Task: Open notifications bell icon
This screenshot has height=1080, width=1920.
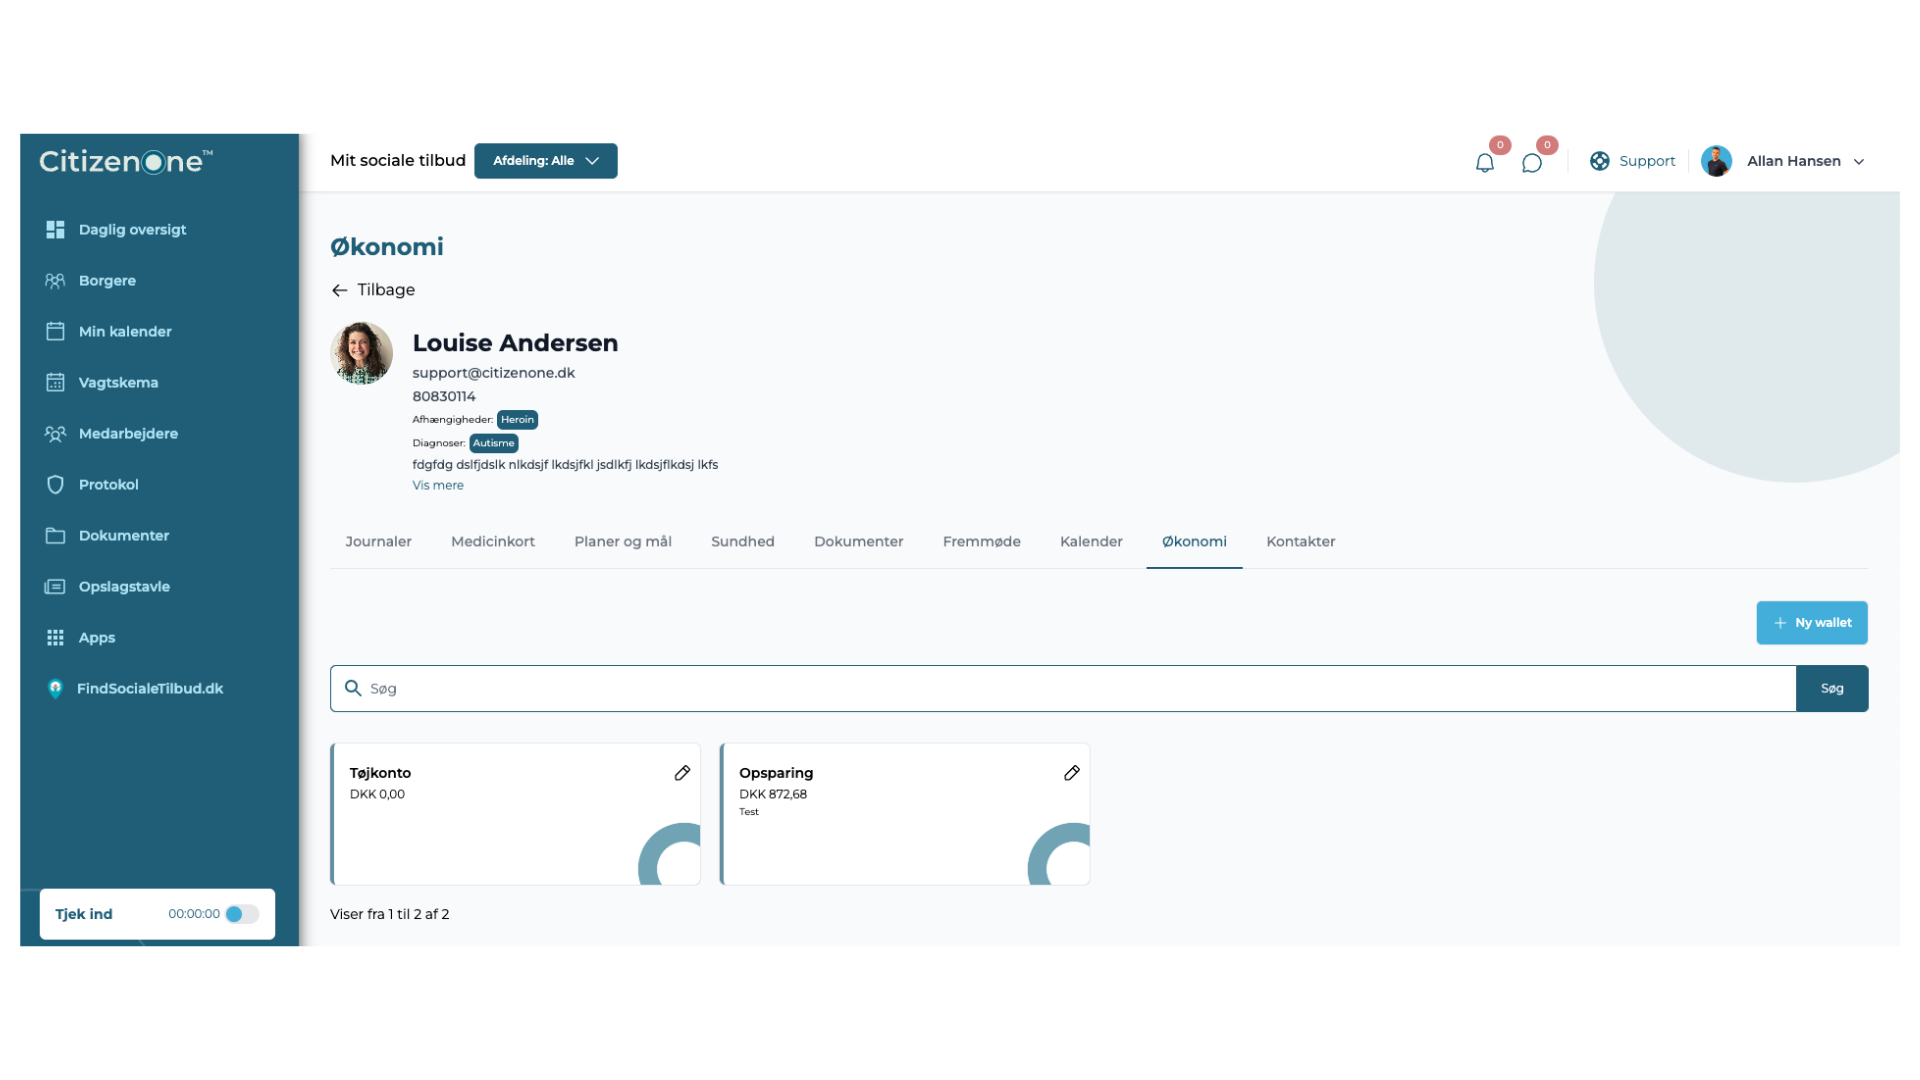Action: pyautogui.click(x=1485, y=162)
